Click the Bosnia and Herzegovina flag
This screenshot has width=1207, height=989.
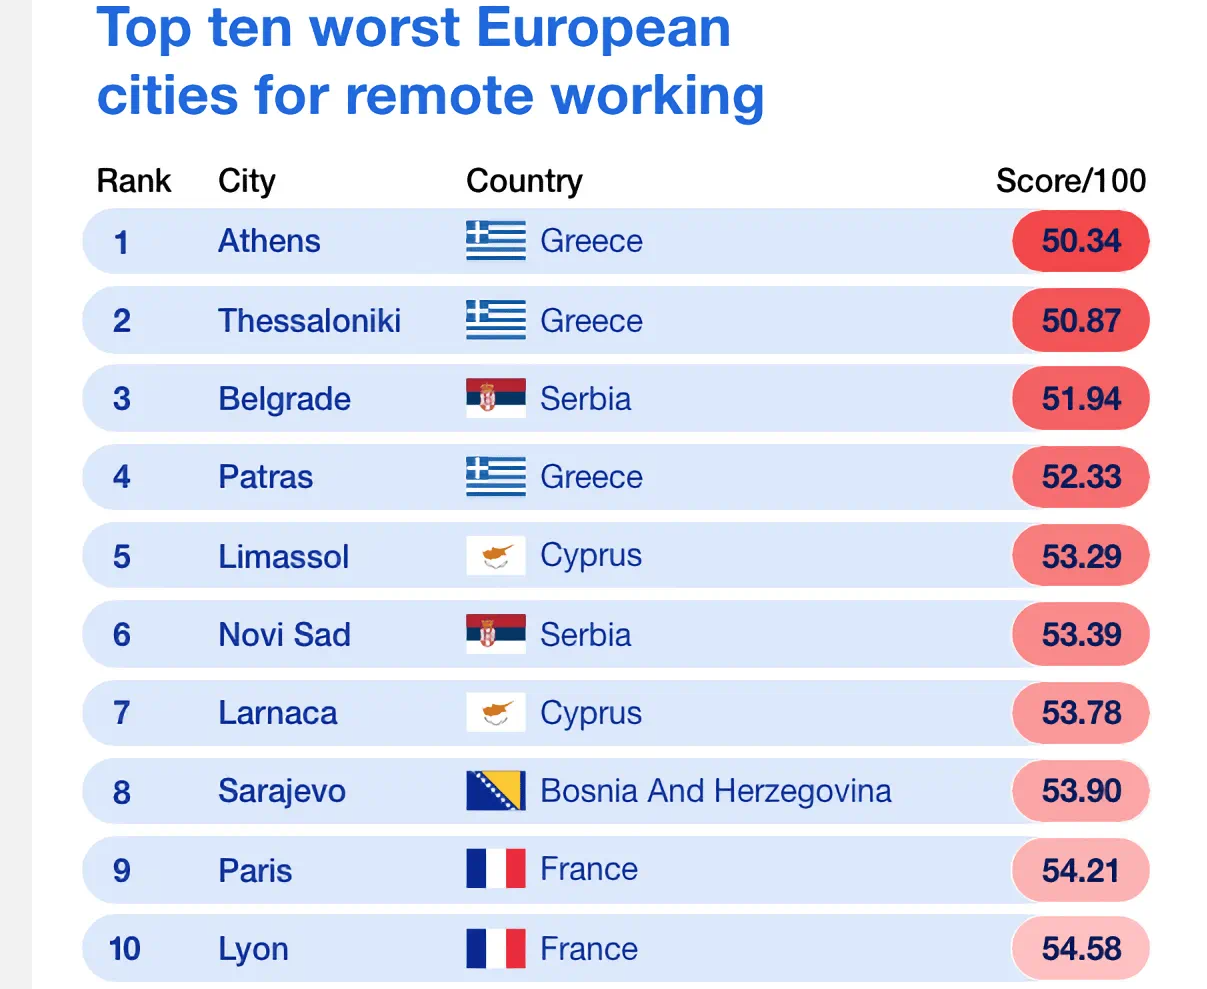[x=496, y=791]
